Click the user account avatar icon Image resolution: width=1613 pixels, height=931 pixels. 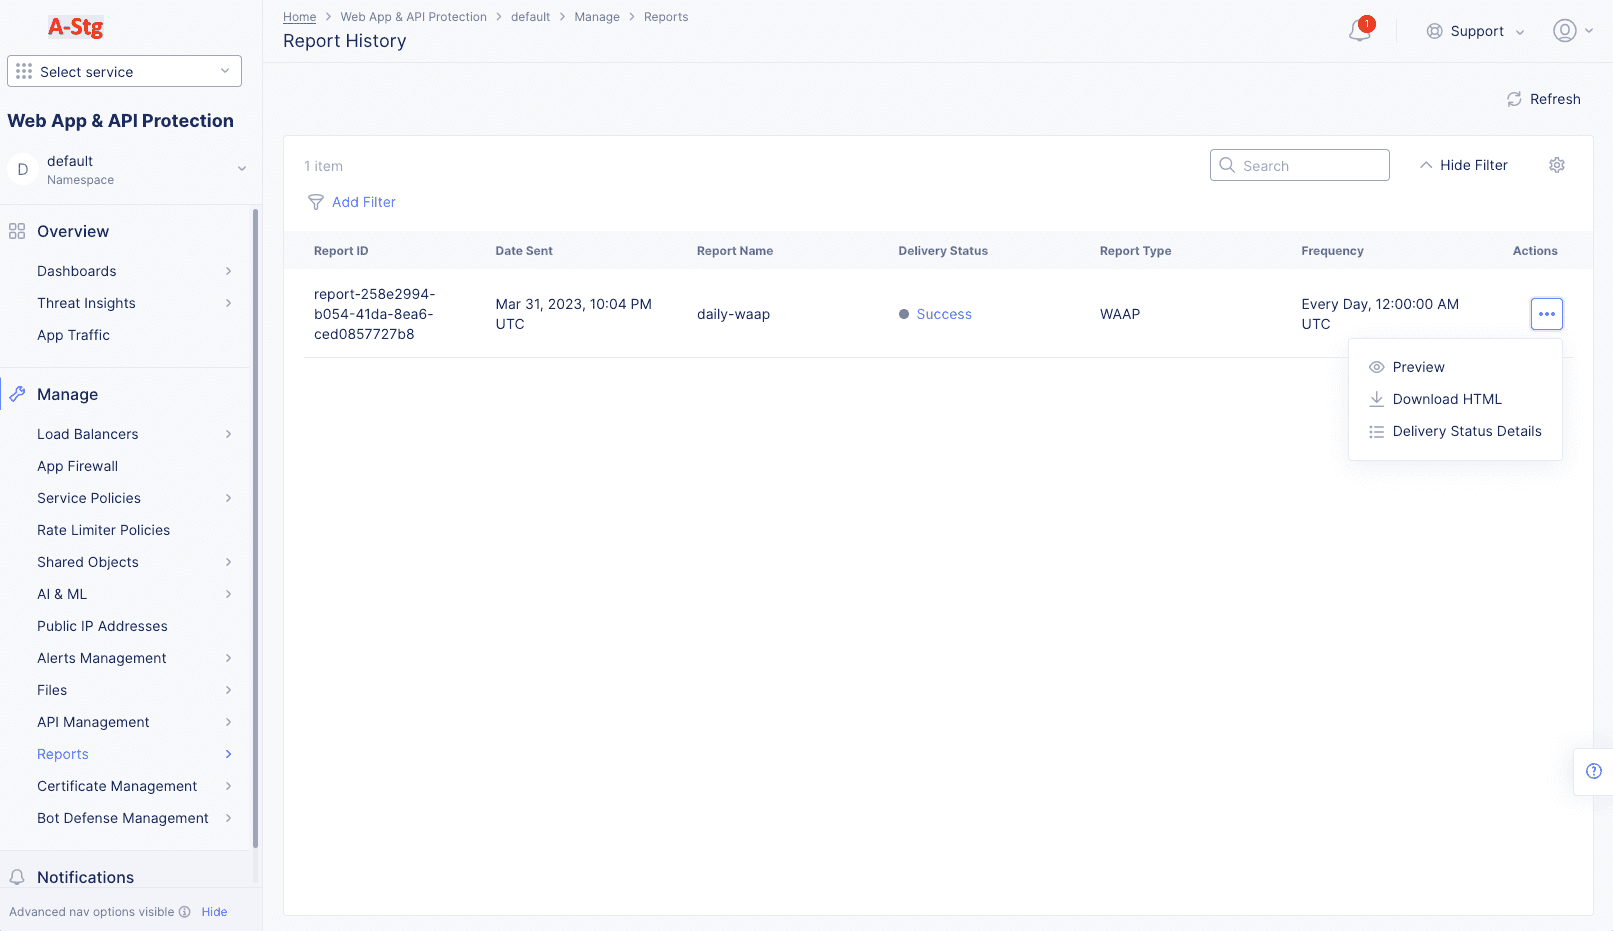coord(1564,31)
